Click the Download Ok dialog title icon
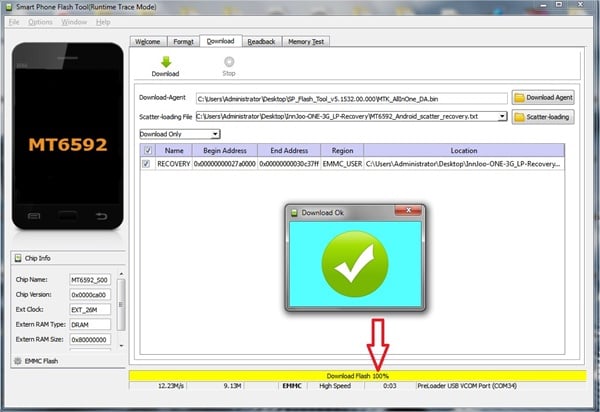The height and width of the screenshot is (412, 600). 294,213
